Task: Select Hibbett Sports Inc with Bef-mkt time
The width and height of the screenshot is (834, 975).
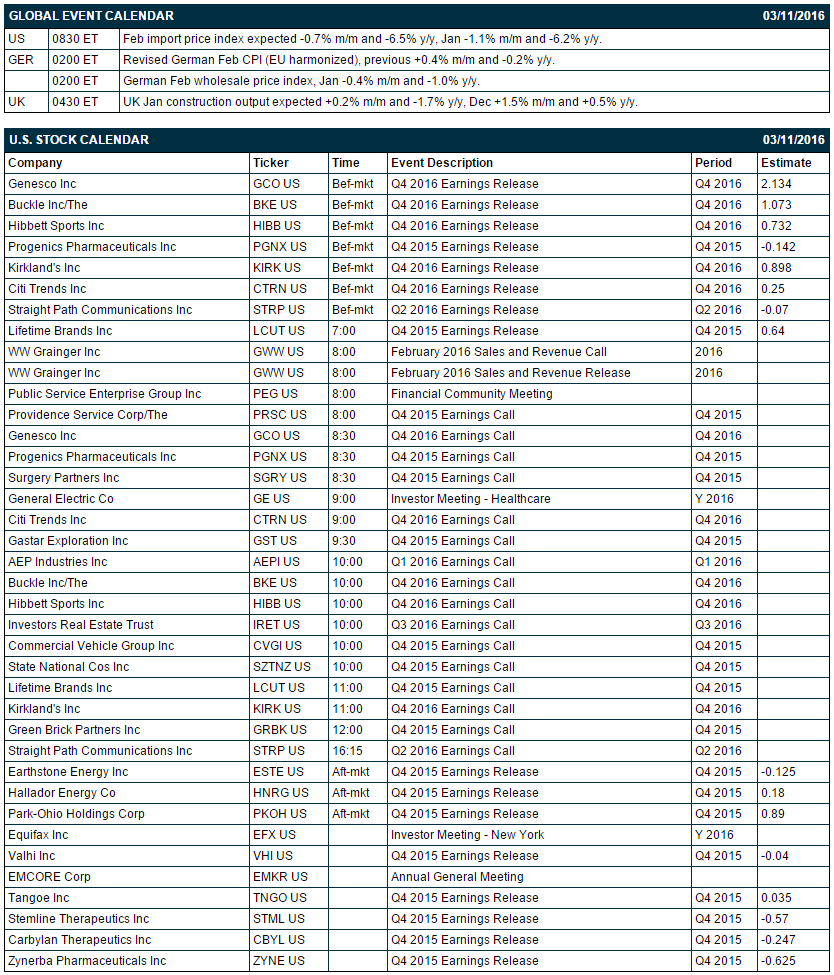Action: tap(56, 226)
